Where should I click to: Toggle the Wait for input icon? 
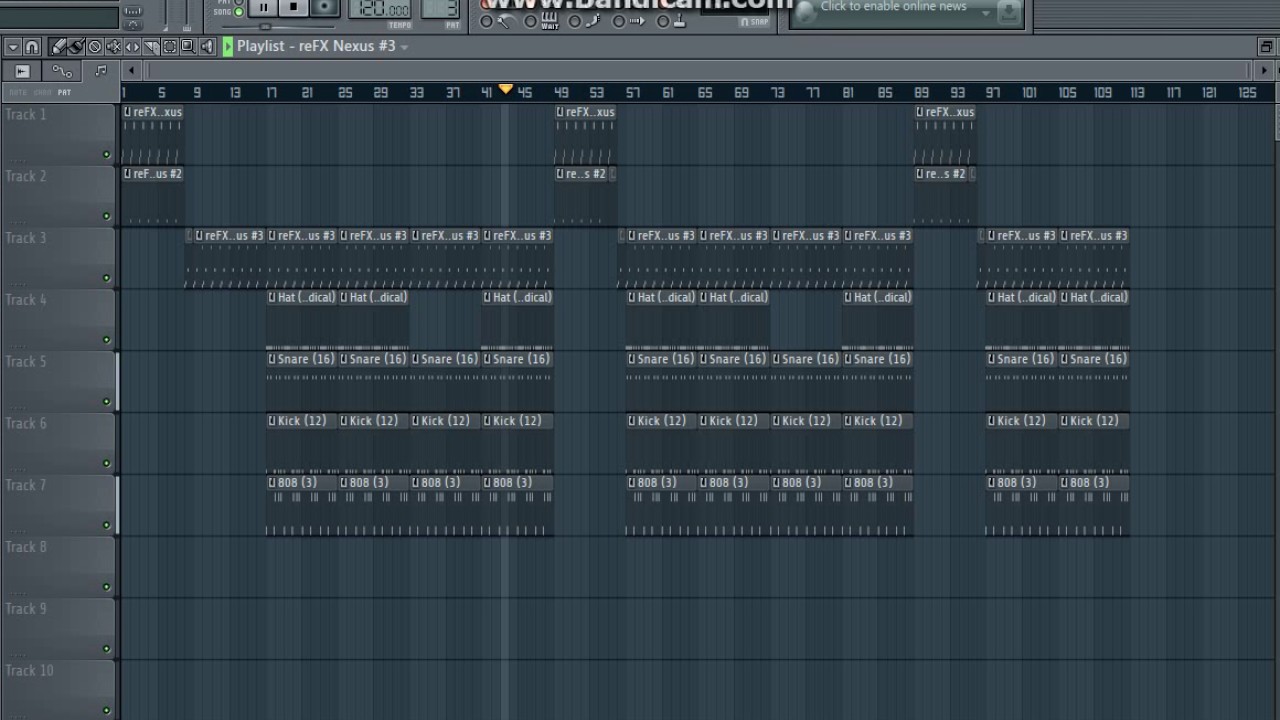(x=550, y=20)
